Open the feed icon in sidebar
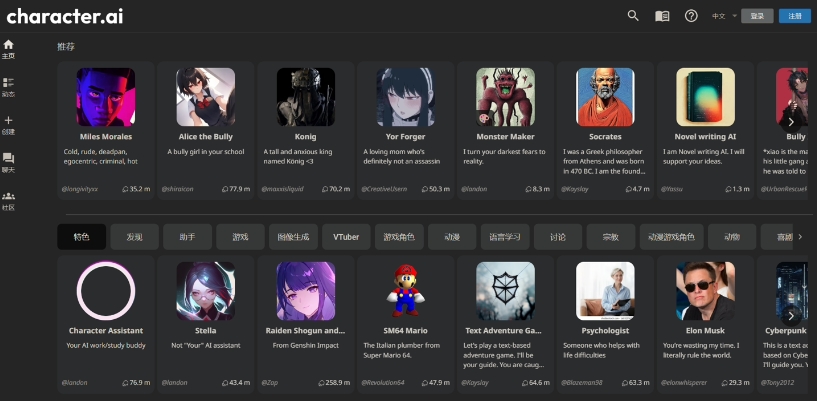 click(8, 82)
